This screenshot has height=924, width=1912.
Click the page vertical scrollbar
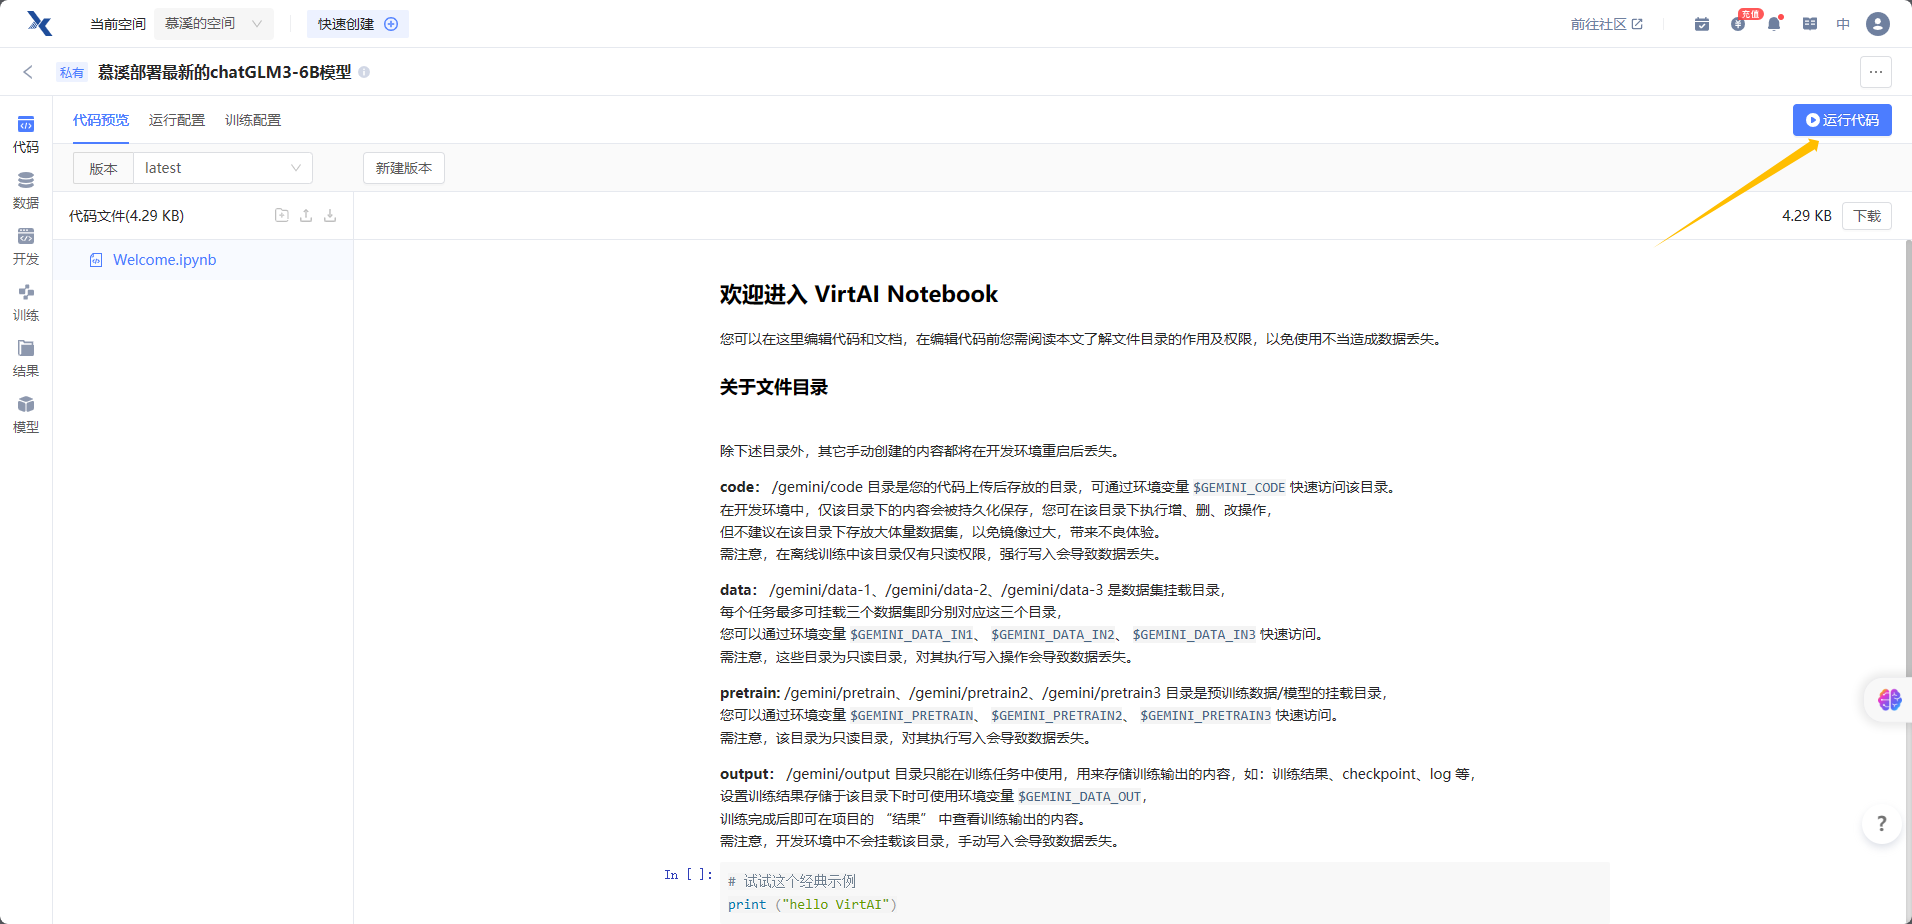tap(1908, 460)
